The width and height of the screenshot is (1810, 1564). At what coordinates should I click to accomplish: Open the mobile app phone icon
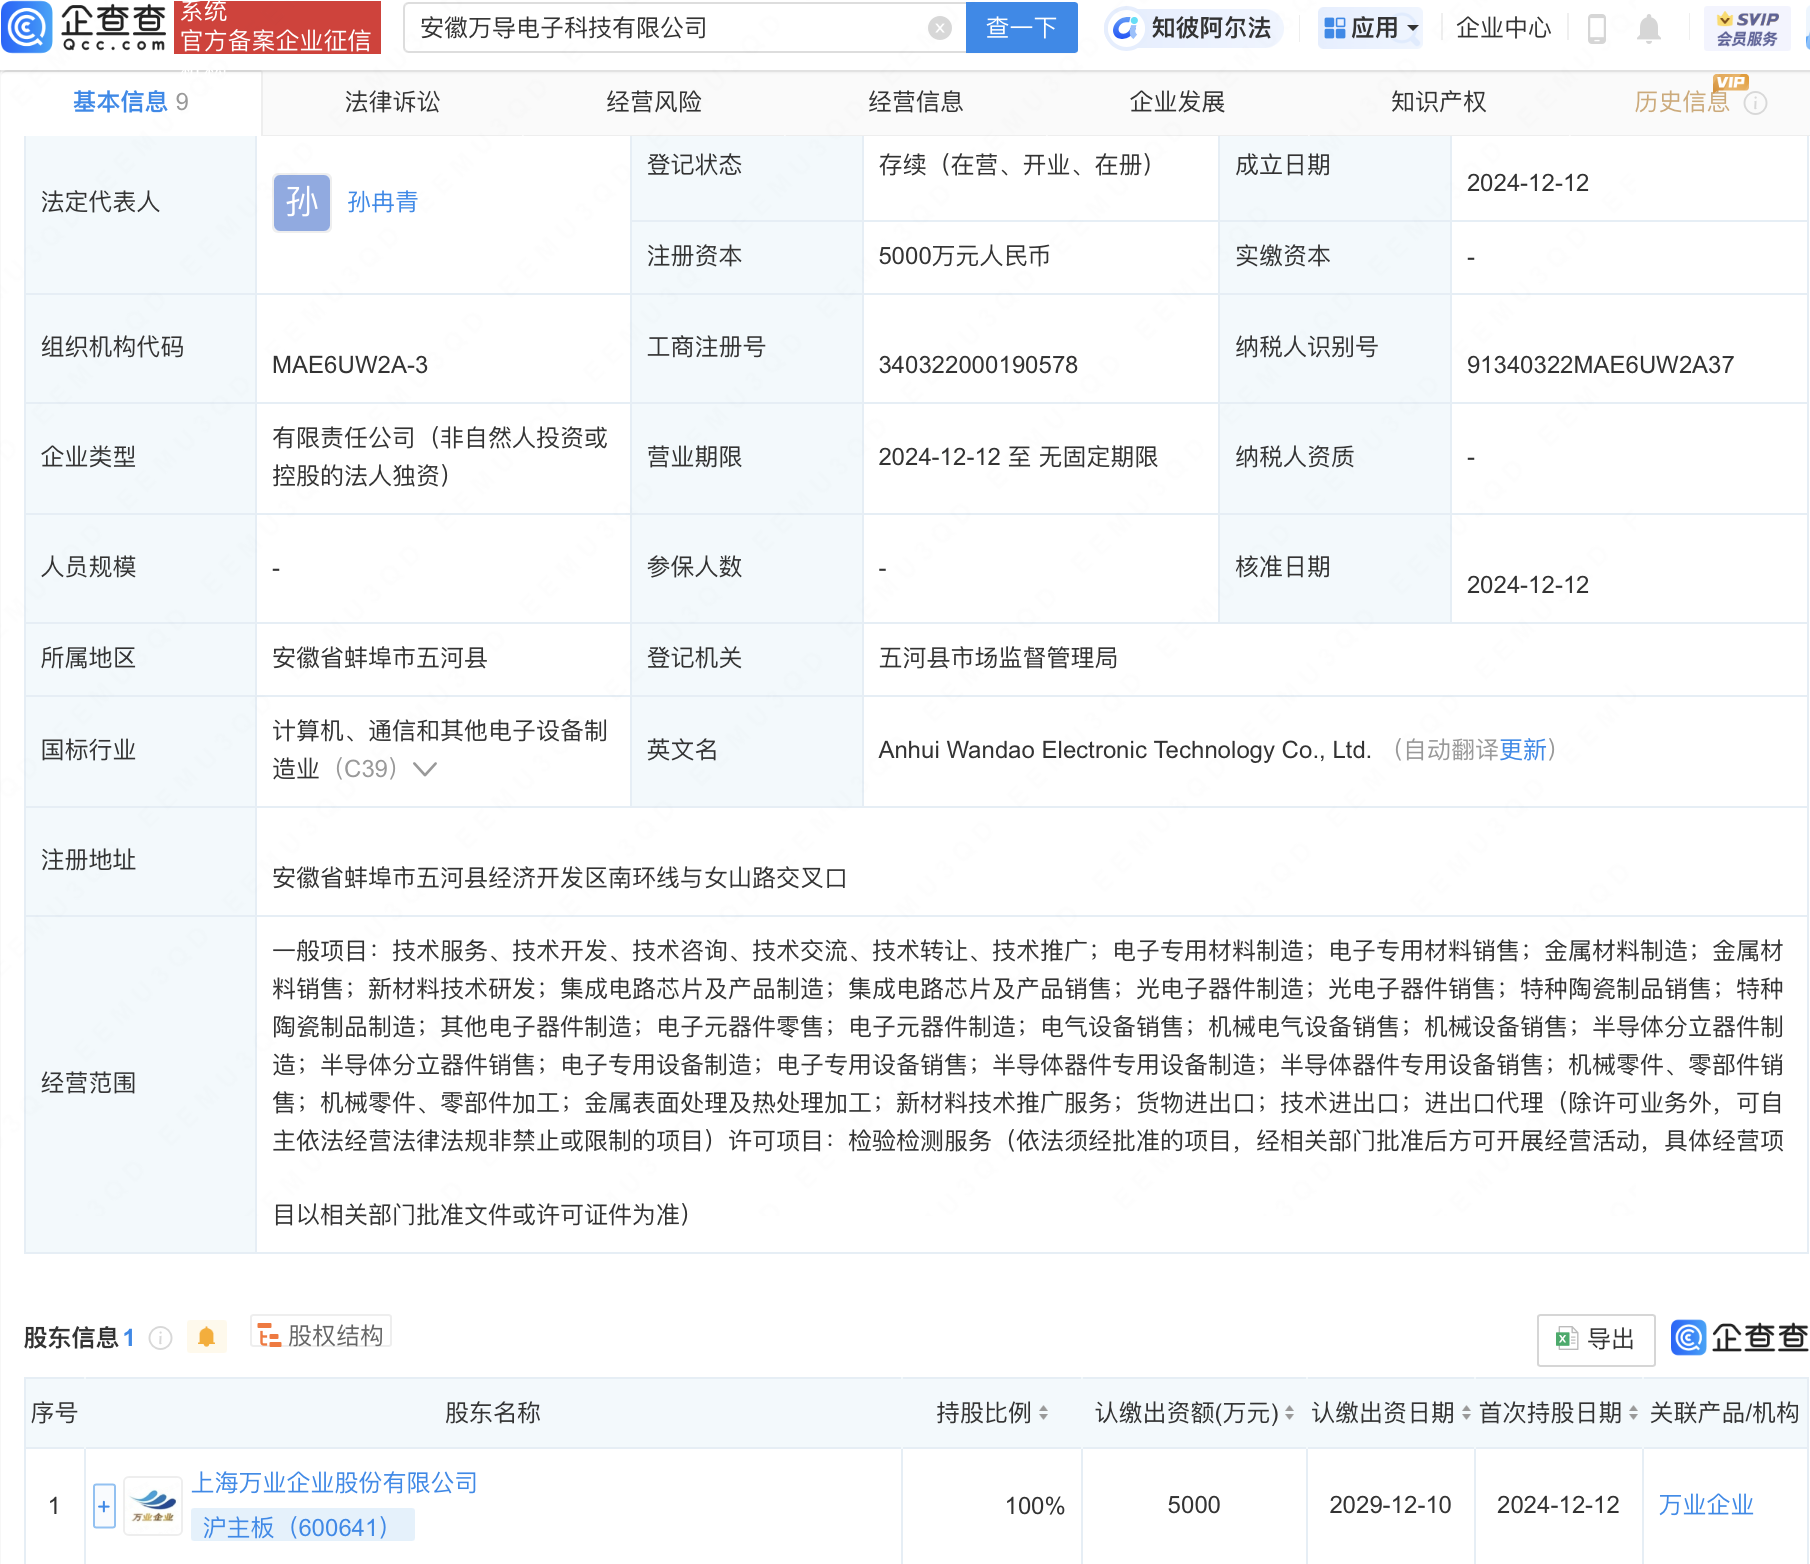1597,29
